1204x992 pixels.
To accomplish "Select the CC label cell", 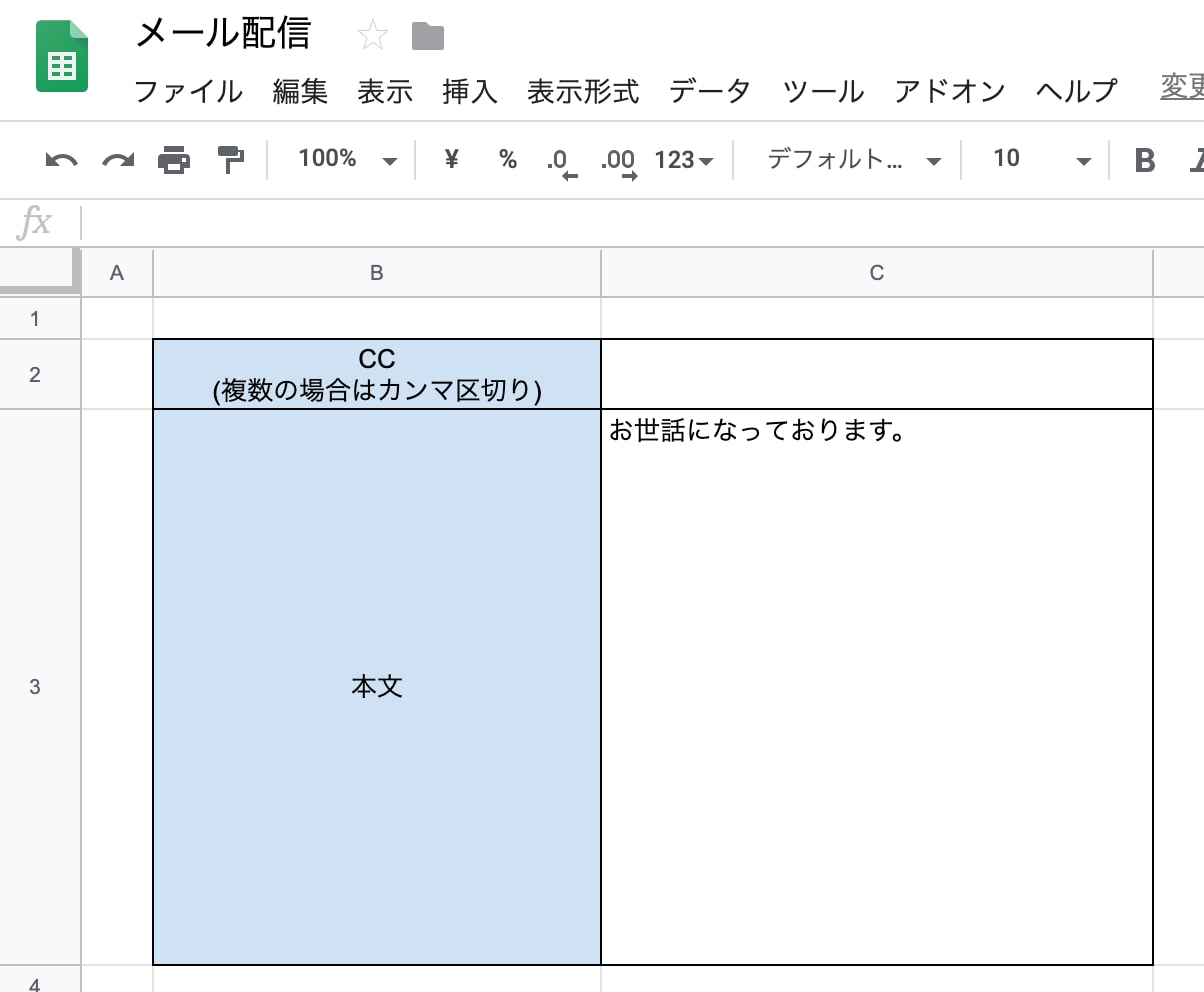I will tap(377, 375).
